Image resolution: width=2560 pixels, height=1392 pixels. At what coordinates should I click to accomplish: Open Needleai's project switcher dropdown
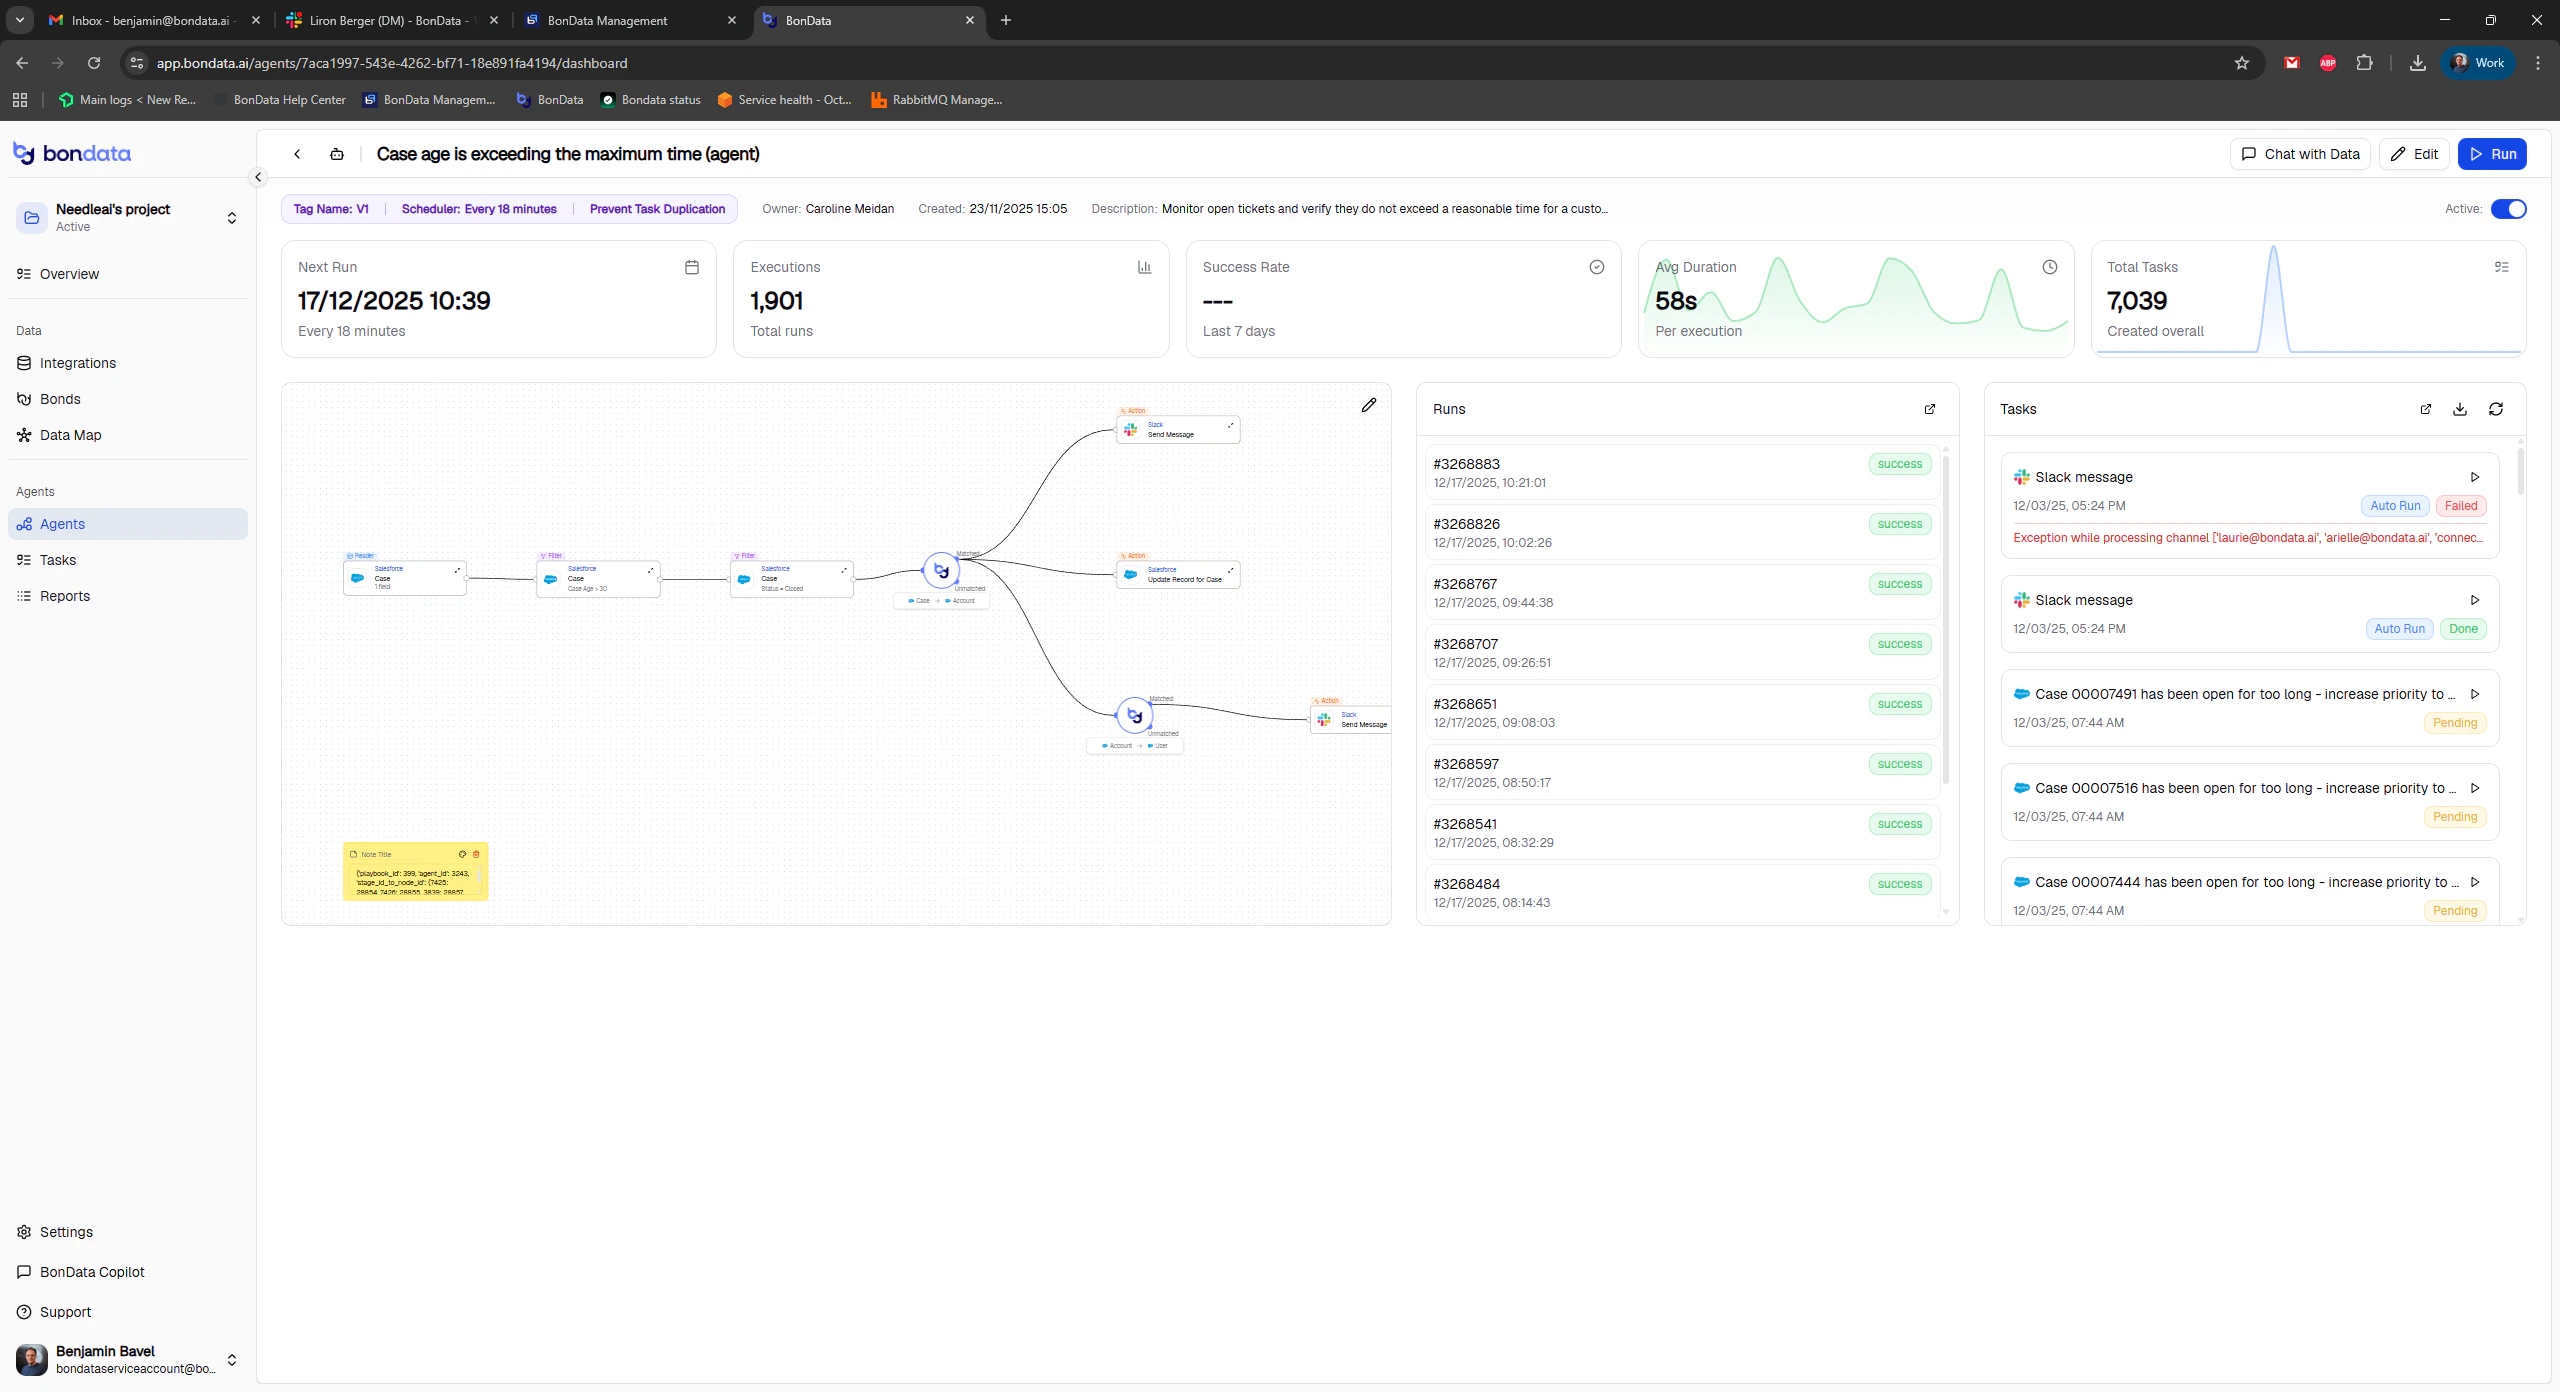click(232, 217)
